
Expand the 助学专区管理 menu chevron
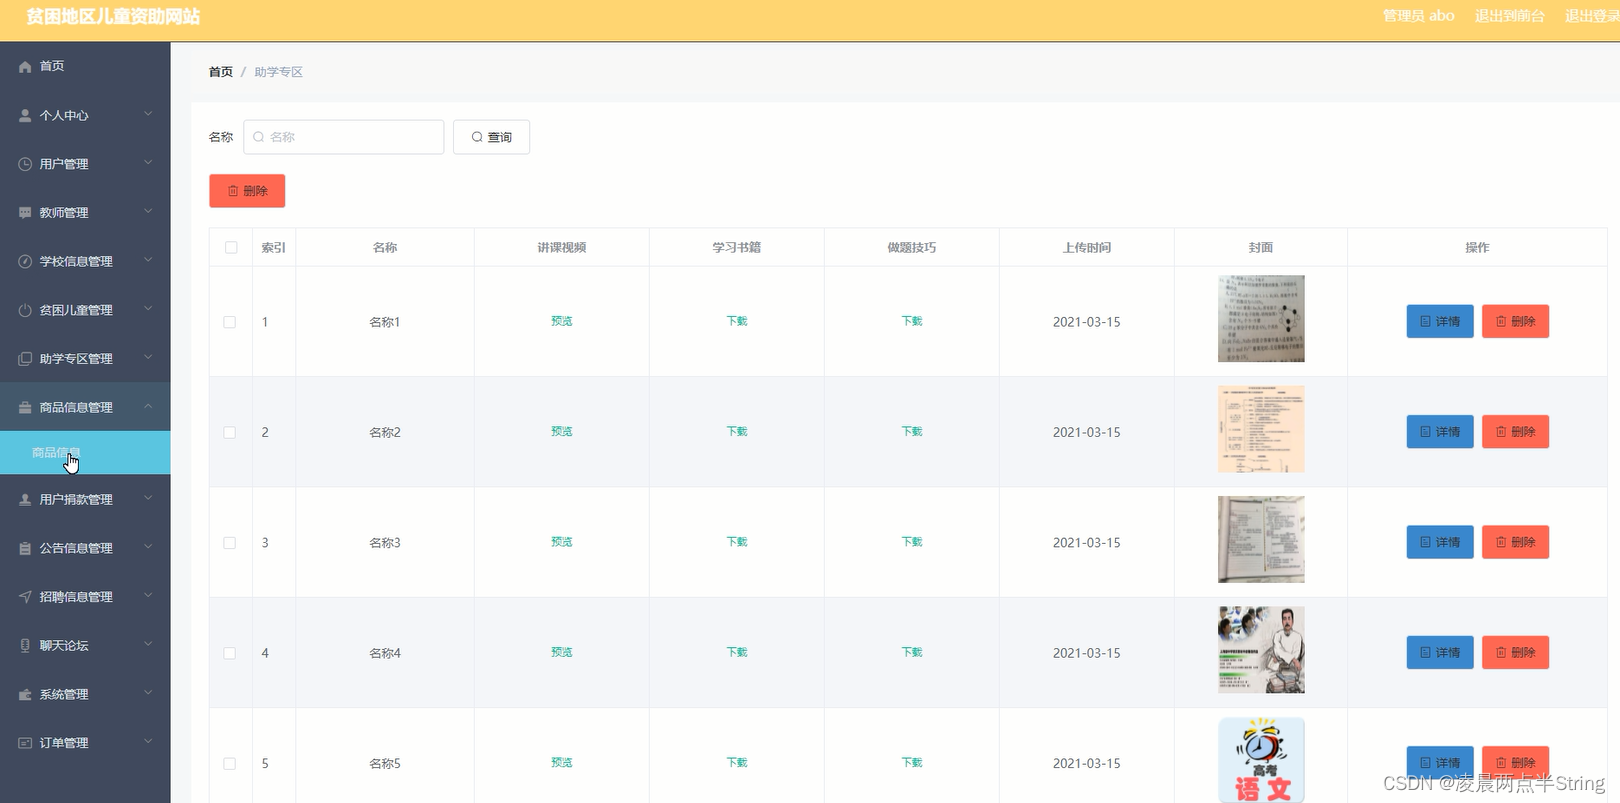[x=148, y=357]
